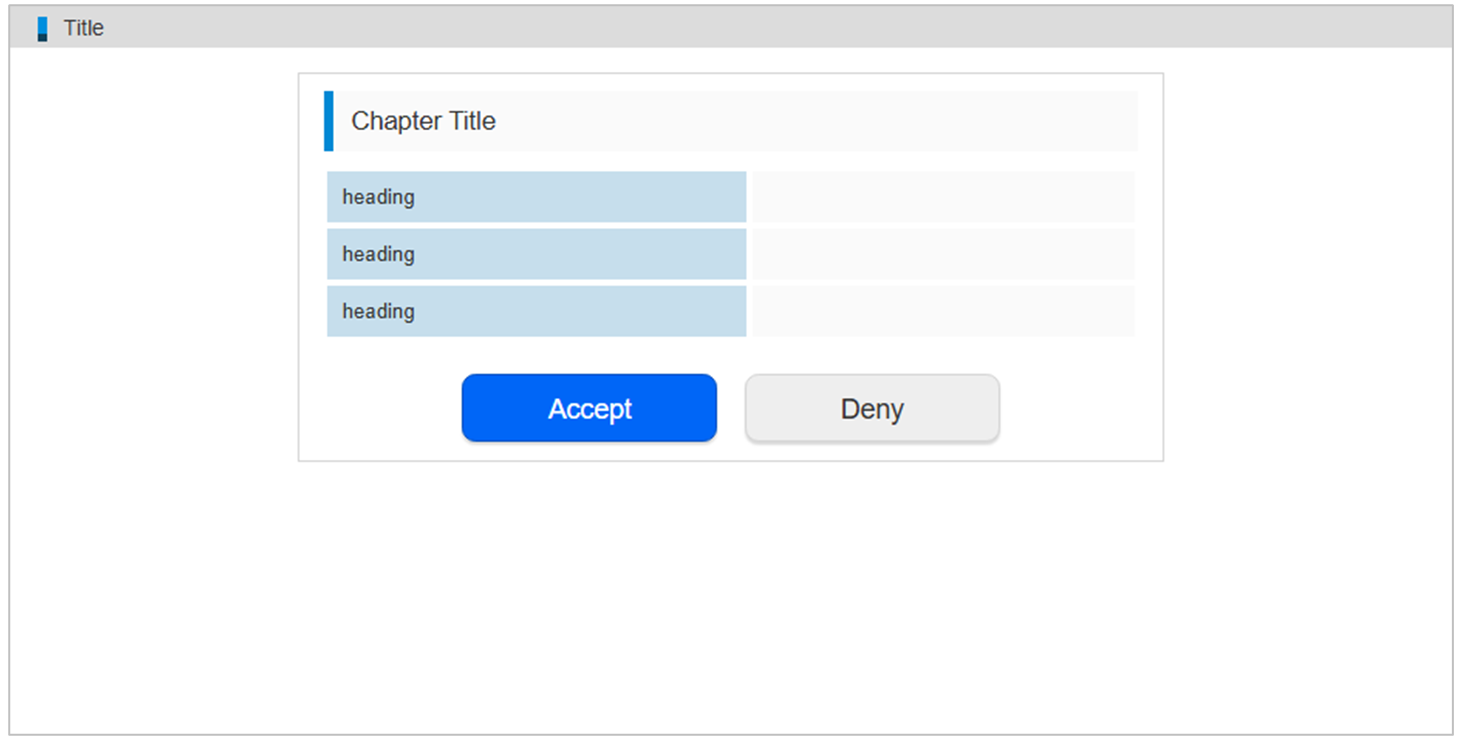Click the card's empty space left of Accept
This screenshot has width=1459, height=738.
380,408
